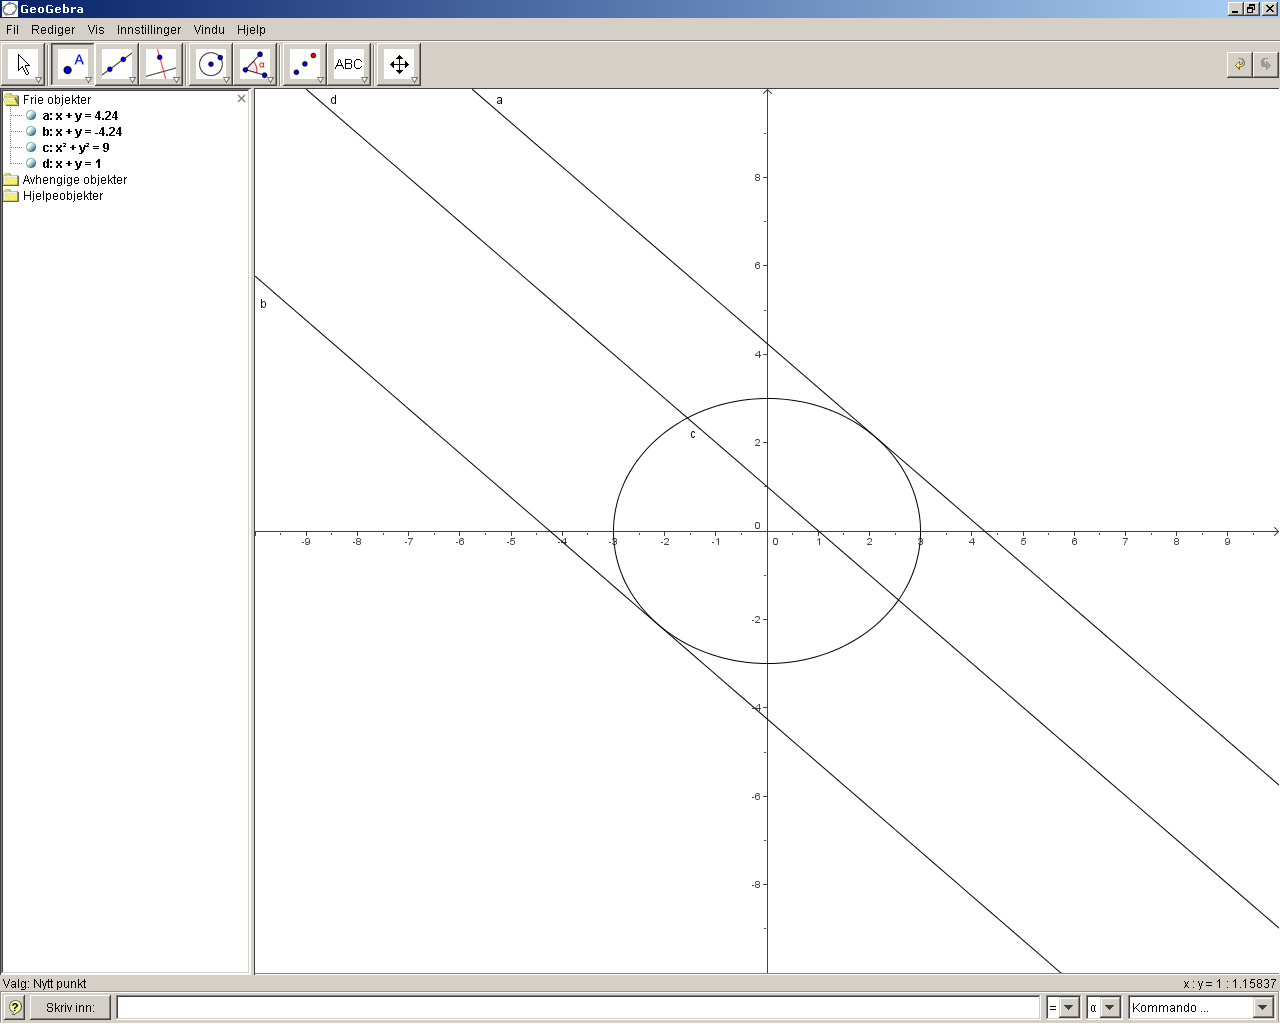Expand the Move tool's small triangle
Viewport: 1280px width, 1024px height.
click(38, 80)
